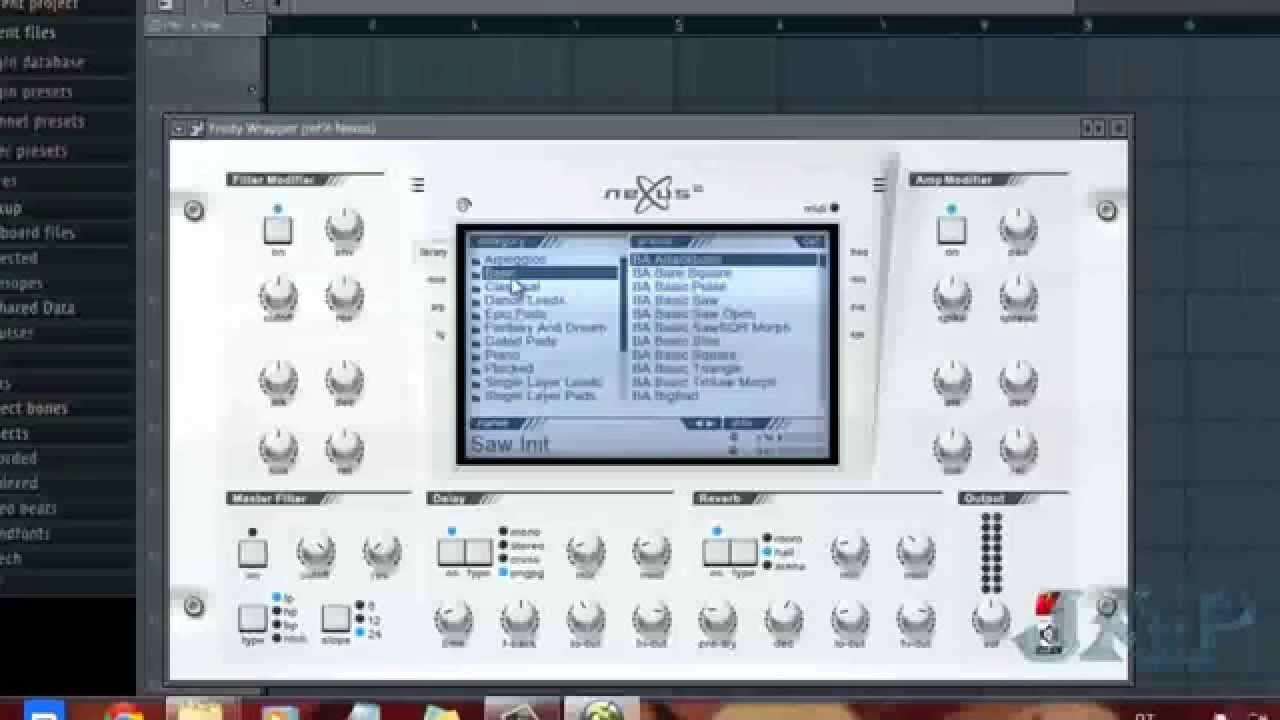Toggle the Reverb on button
The width and height of the screenshot is (1280, 720).
click(x=716, y=552)
